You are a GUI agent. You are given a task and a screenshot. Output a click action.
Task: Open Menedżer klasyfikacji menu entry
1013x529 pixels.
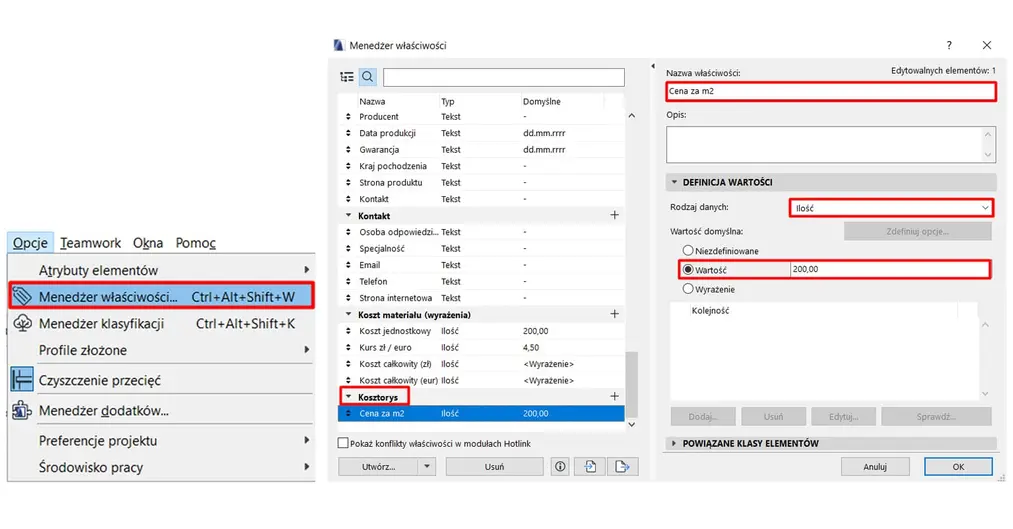(x=161, y=324)
